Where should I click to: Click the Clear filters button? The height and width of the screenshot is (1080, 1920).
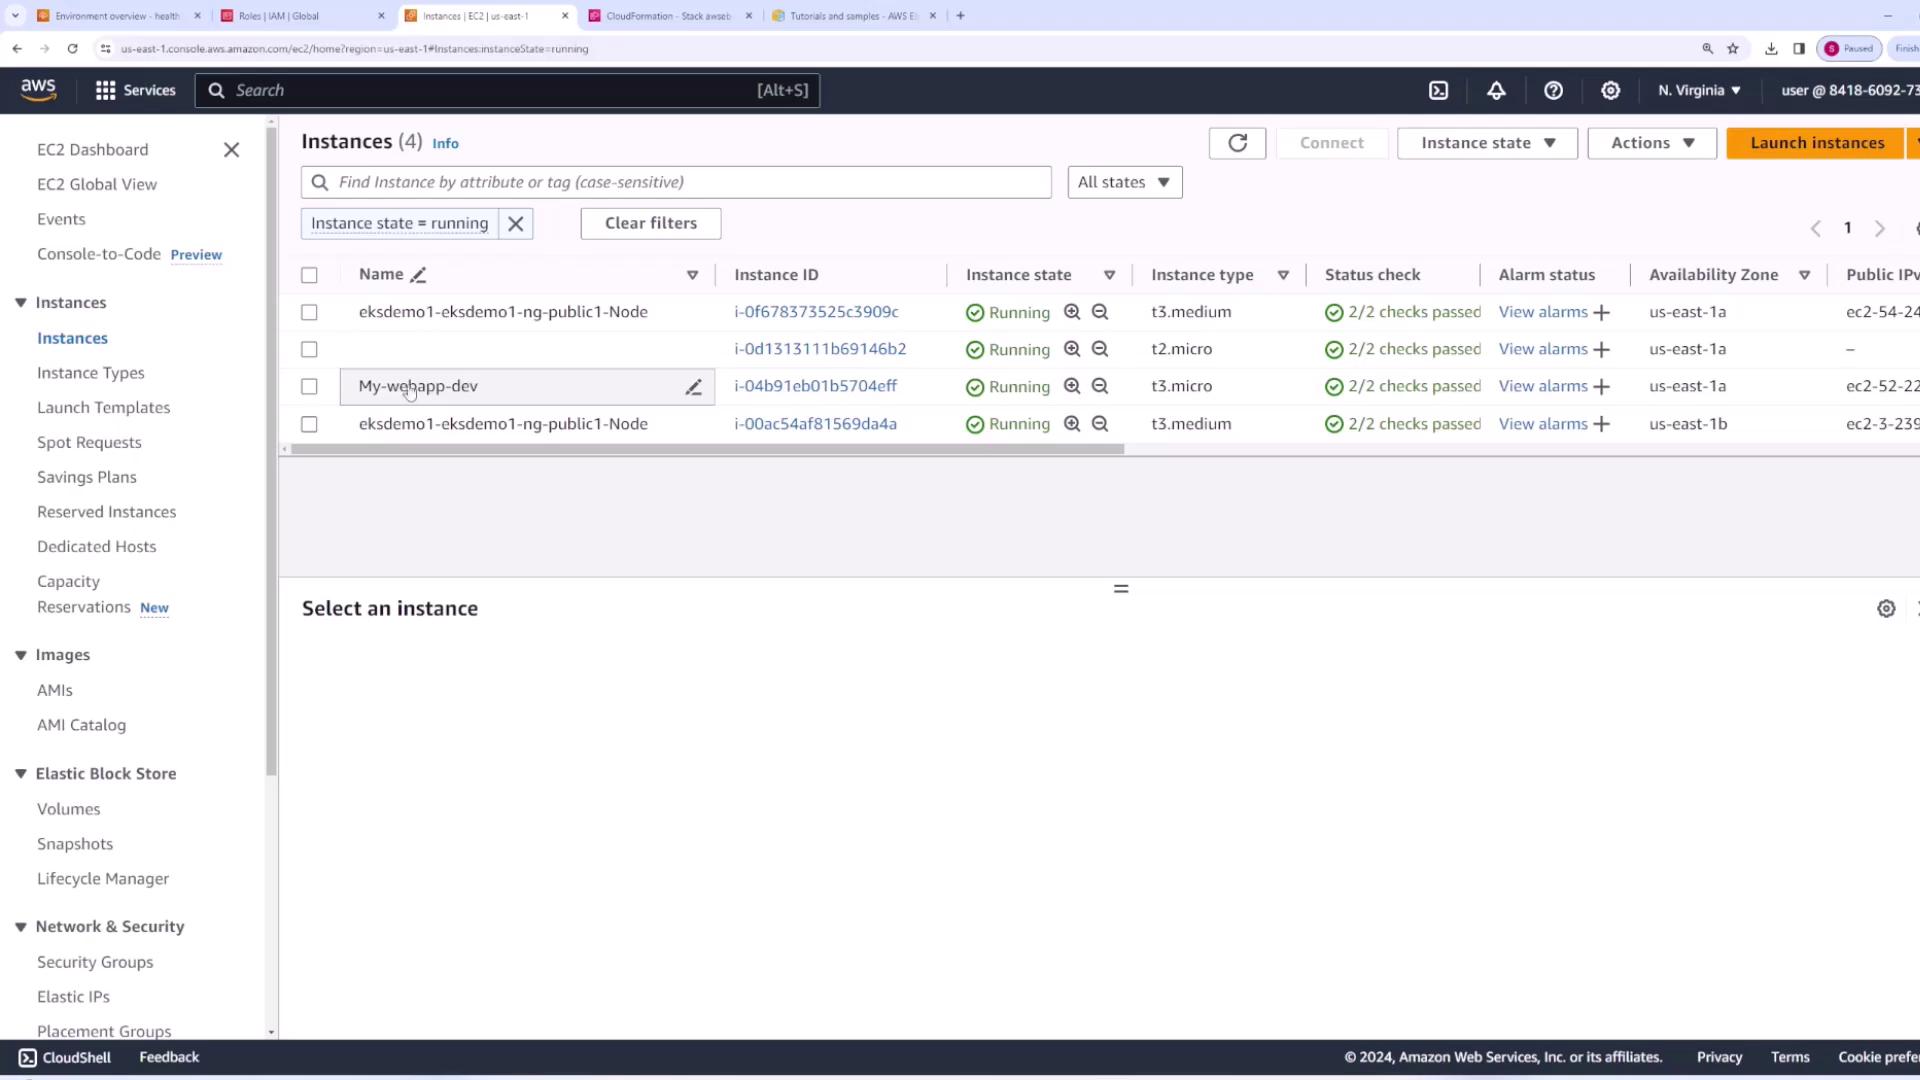(650, 223)
